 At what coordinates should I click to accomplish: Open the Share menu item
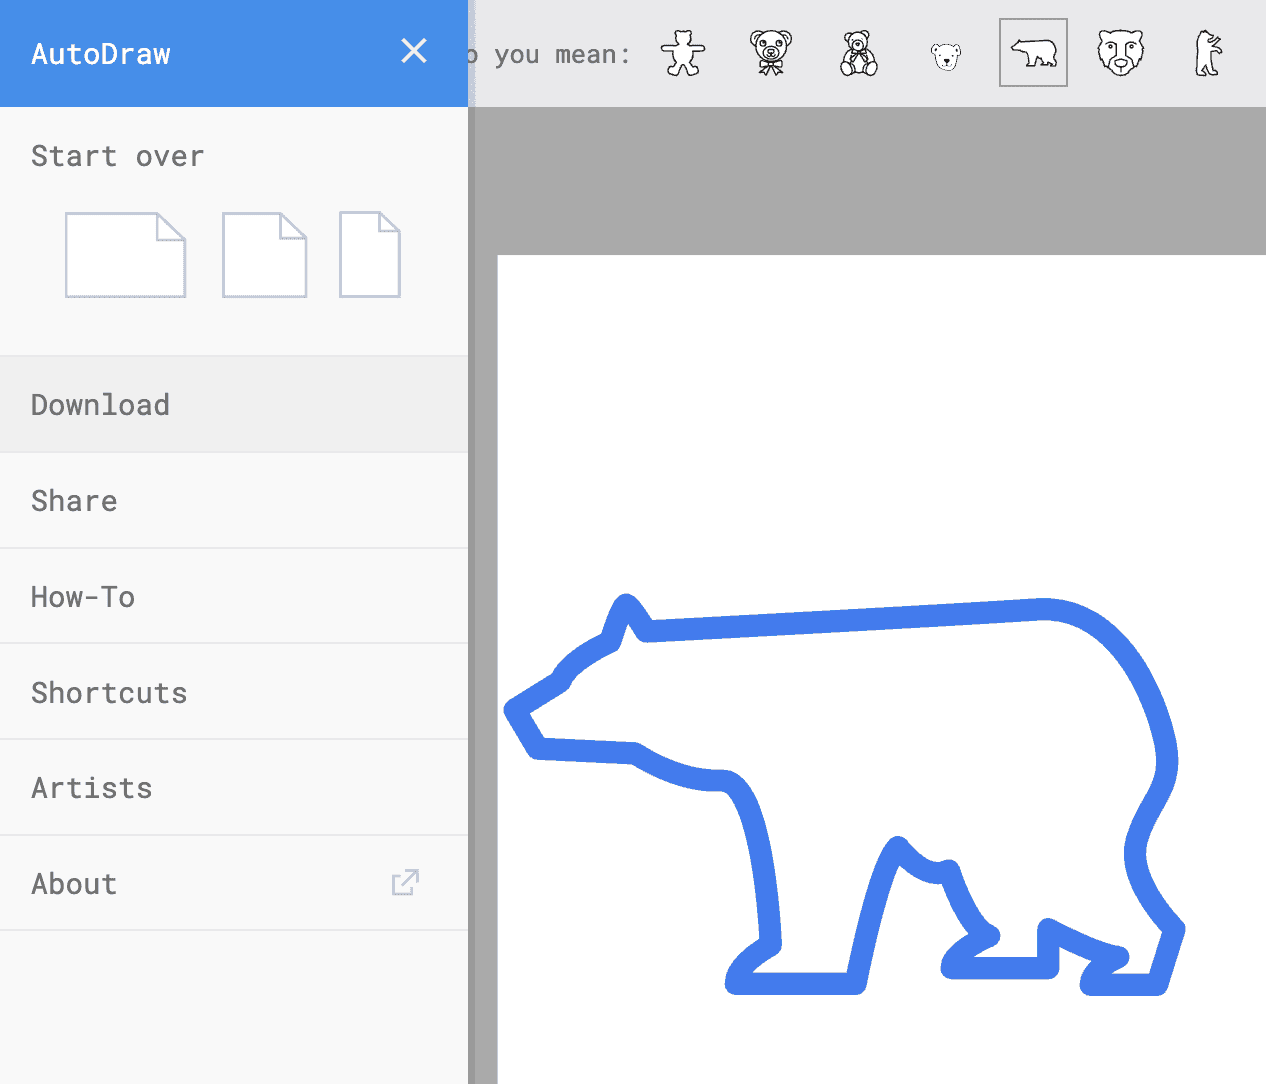[x=234, y=501]
